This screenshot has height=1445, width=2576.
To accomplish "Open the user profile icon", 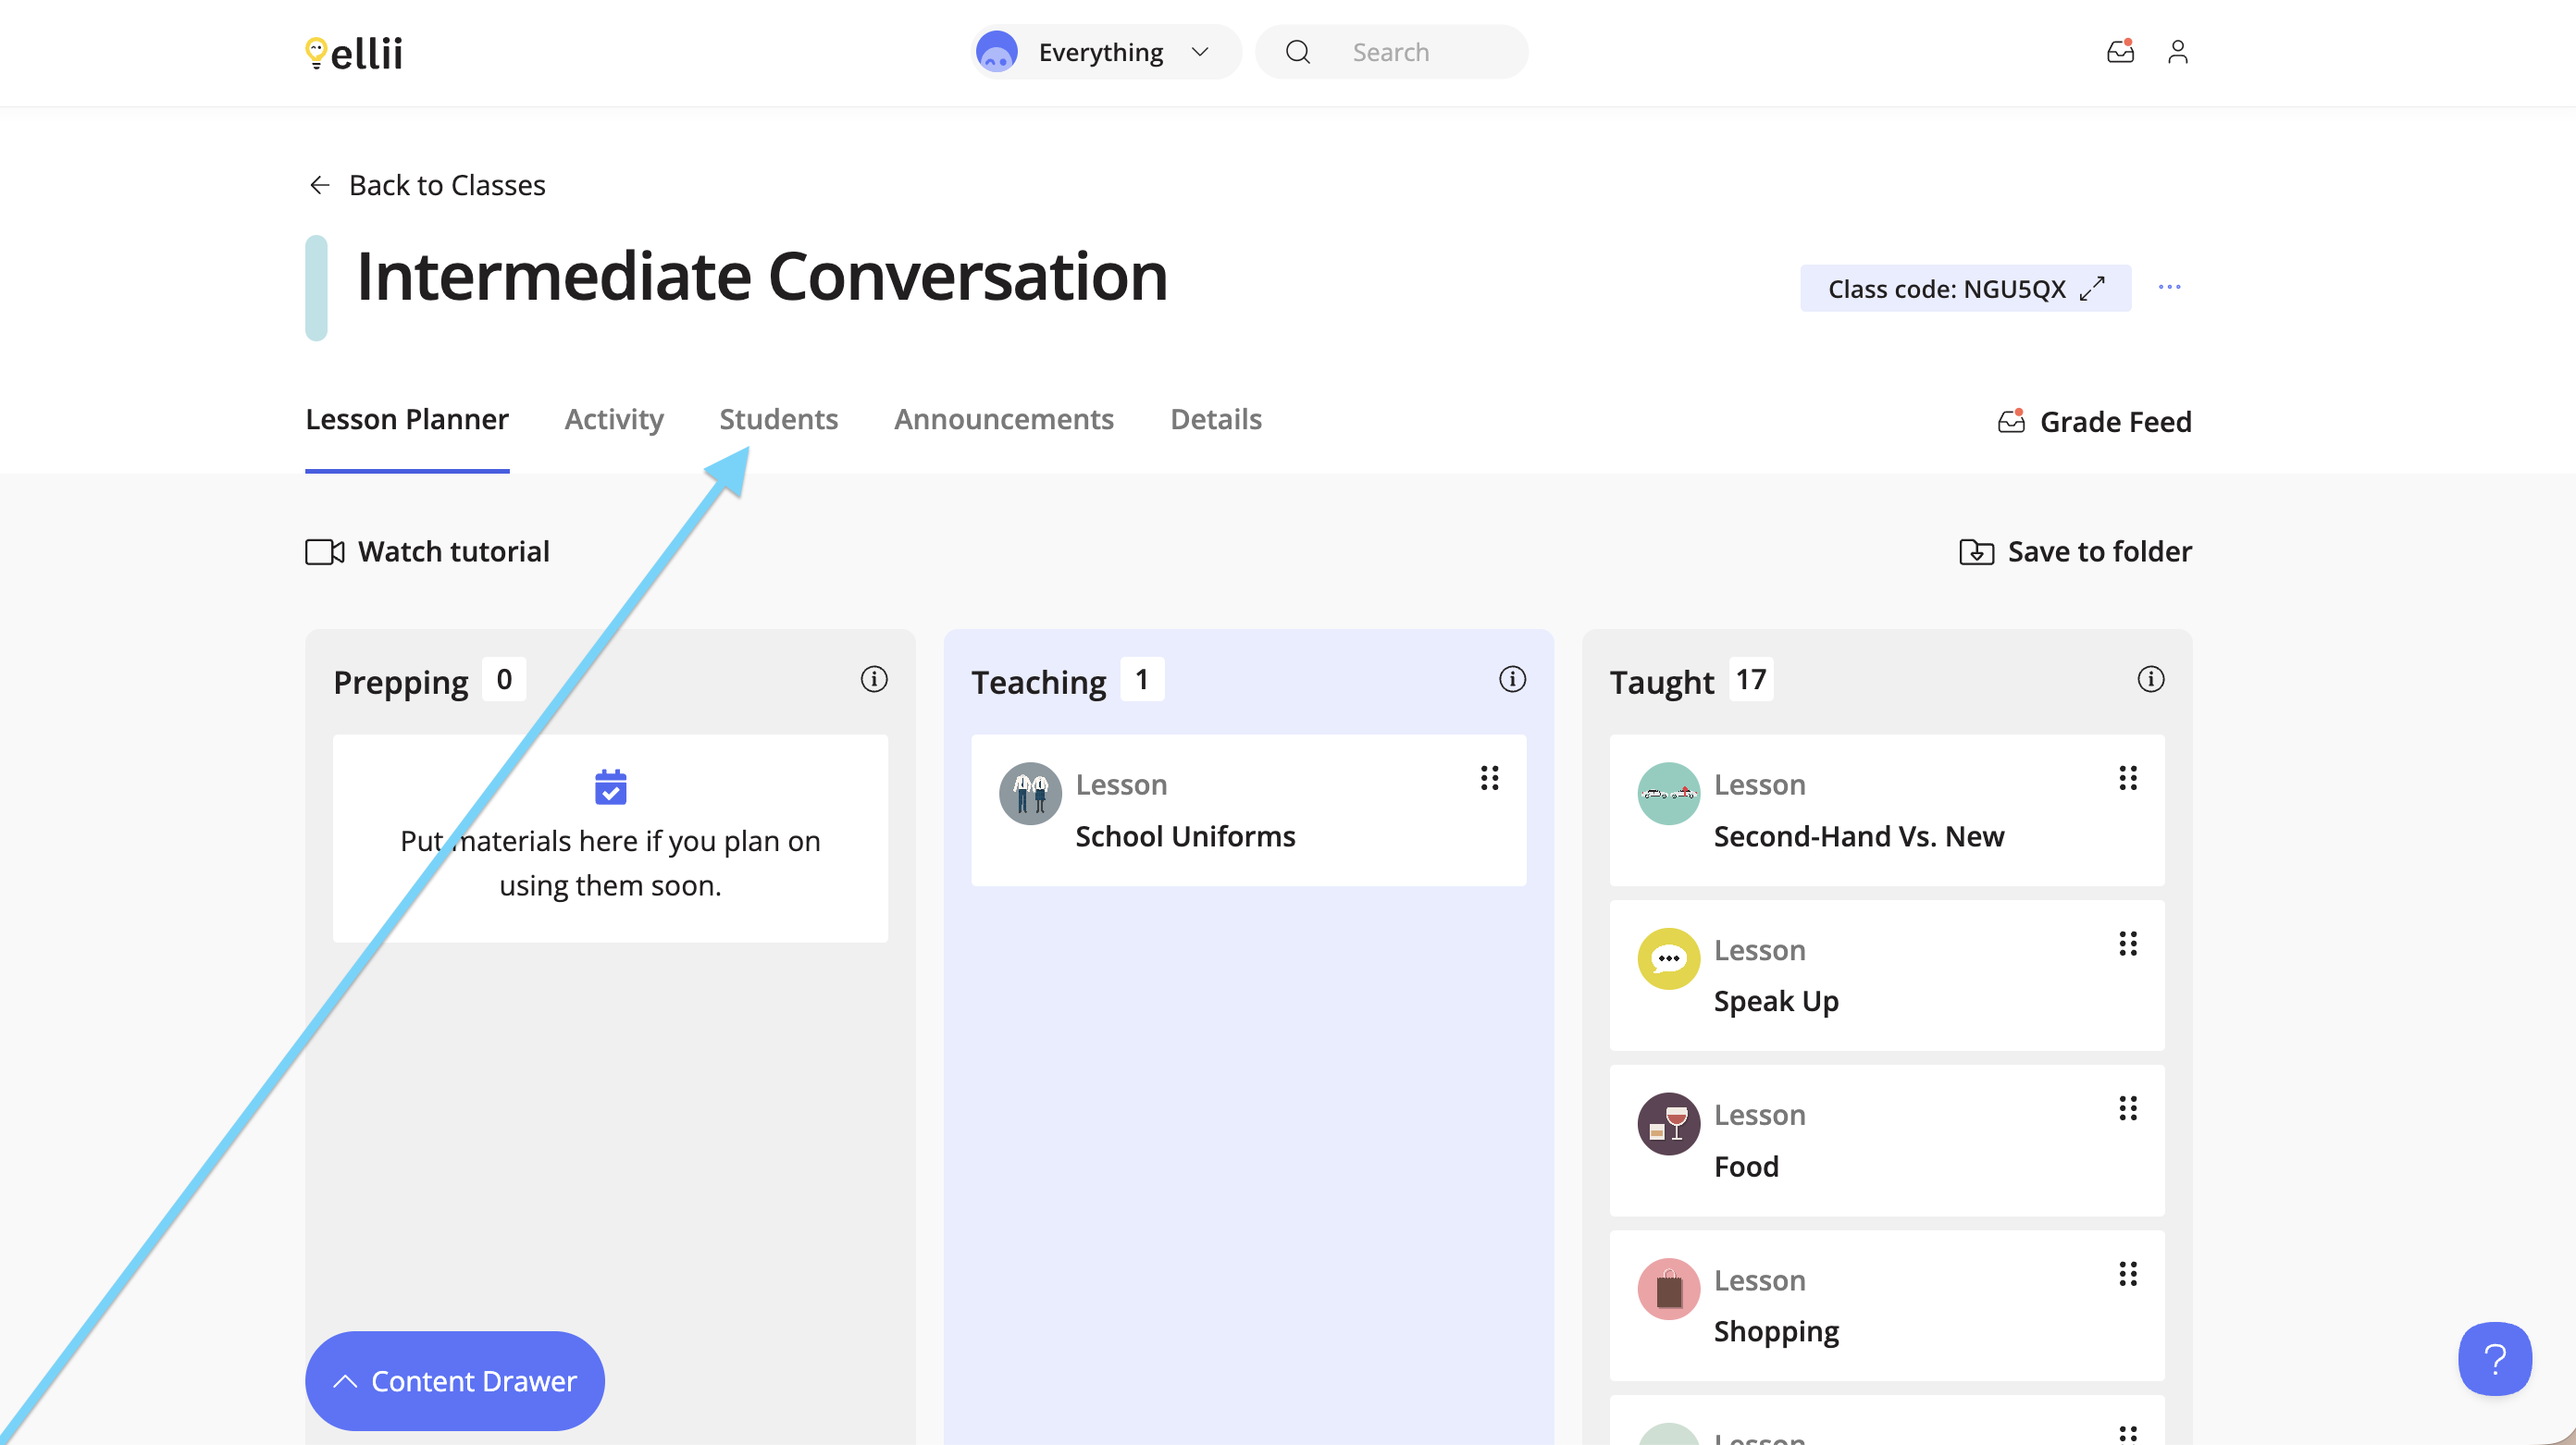I will [2177, 51].
